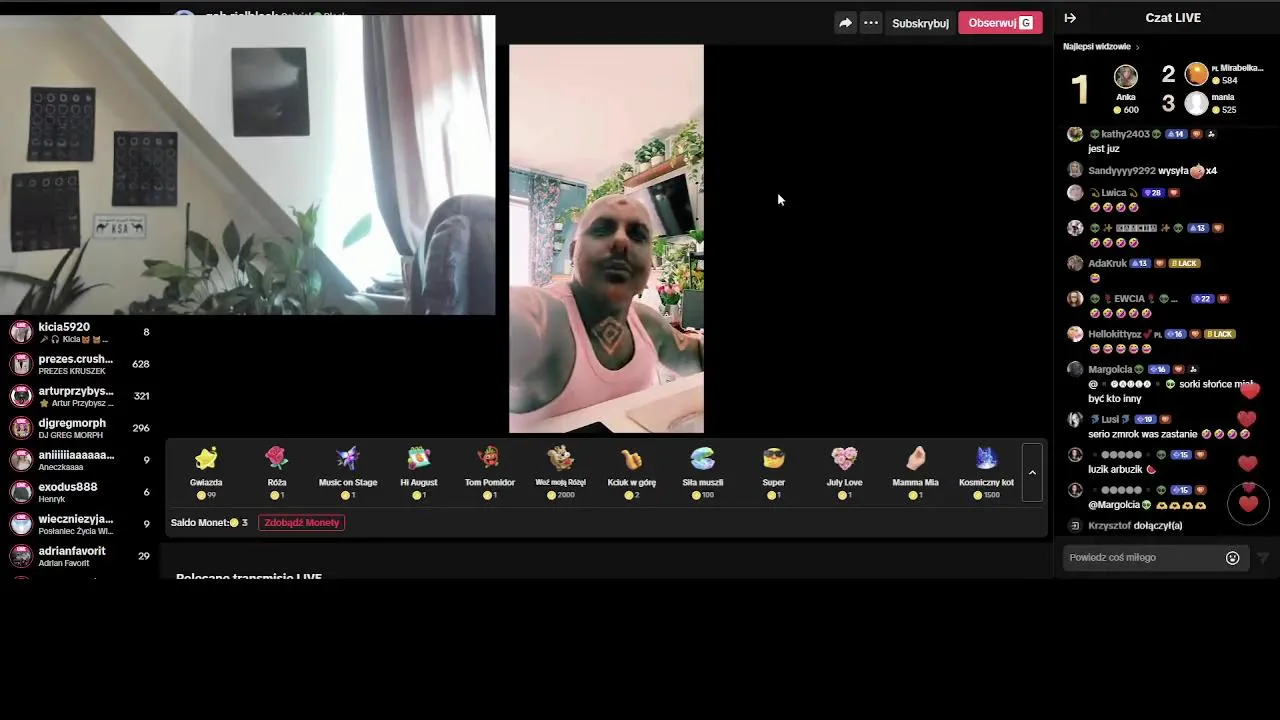Send the Kosmiczny kot gift
Viewport: 1280px width, 720px height.
pyautogui.click(x=986, y=472)
